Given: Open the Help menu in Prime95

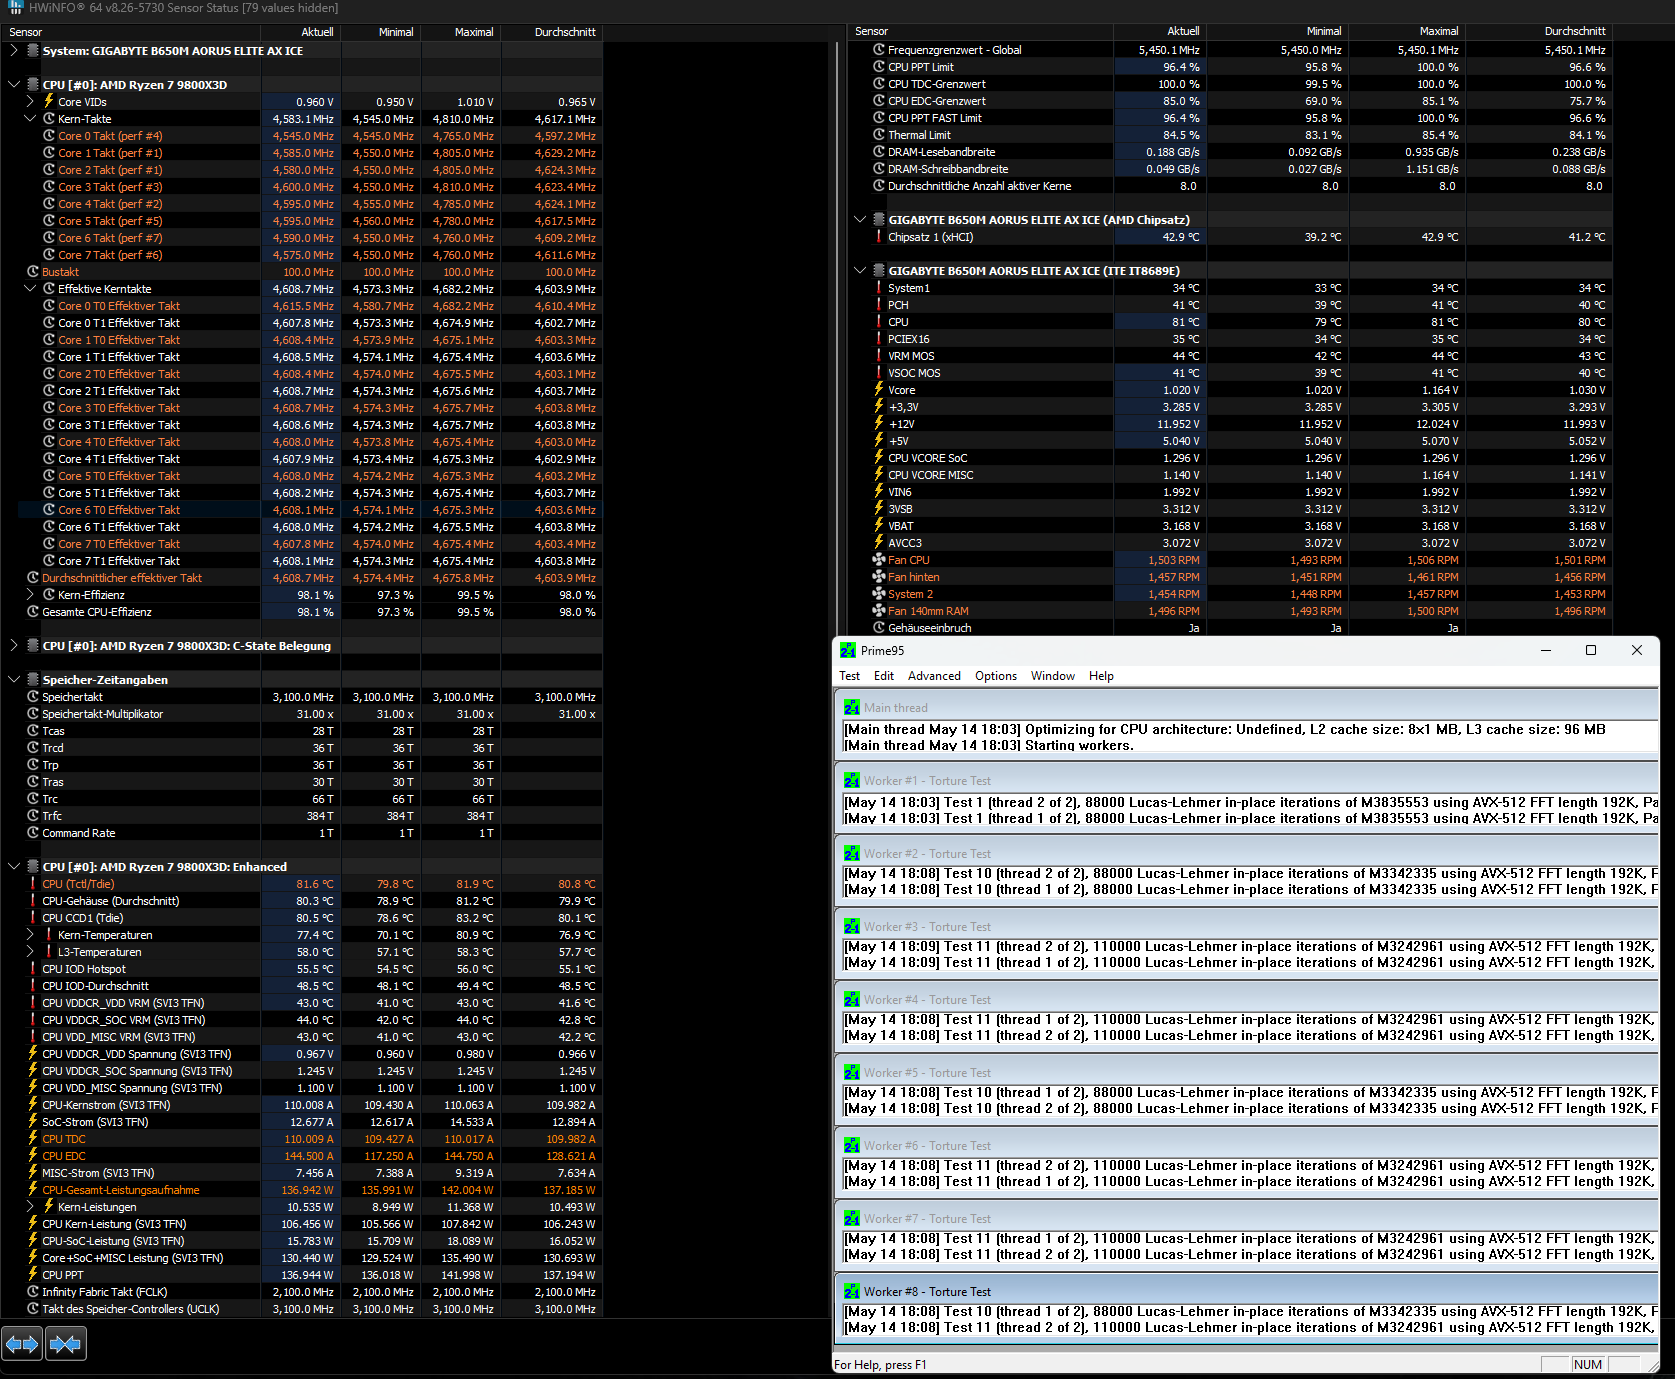Looking at the screenshot, I should pos(1101,676).
